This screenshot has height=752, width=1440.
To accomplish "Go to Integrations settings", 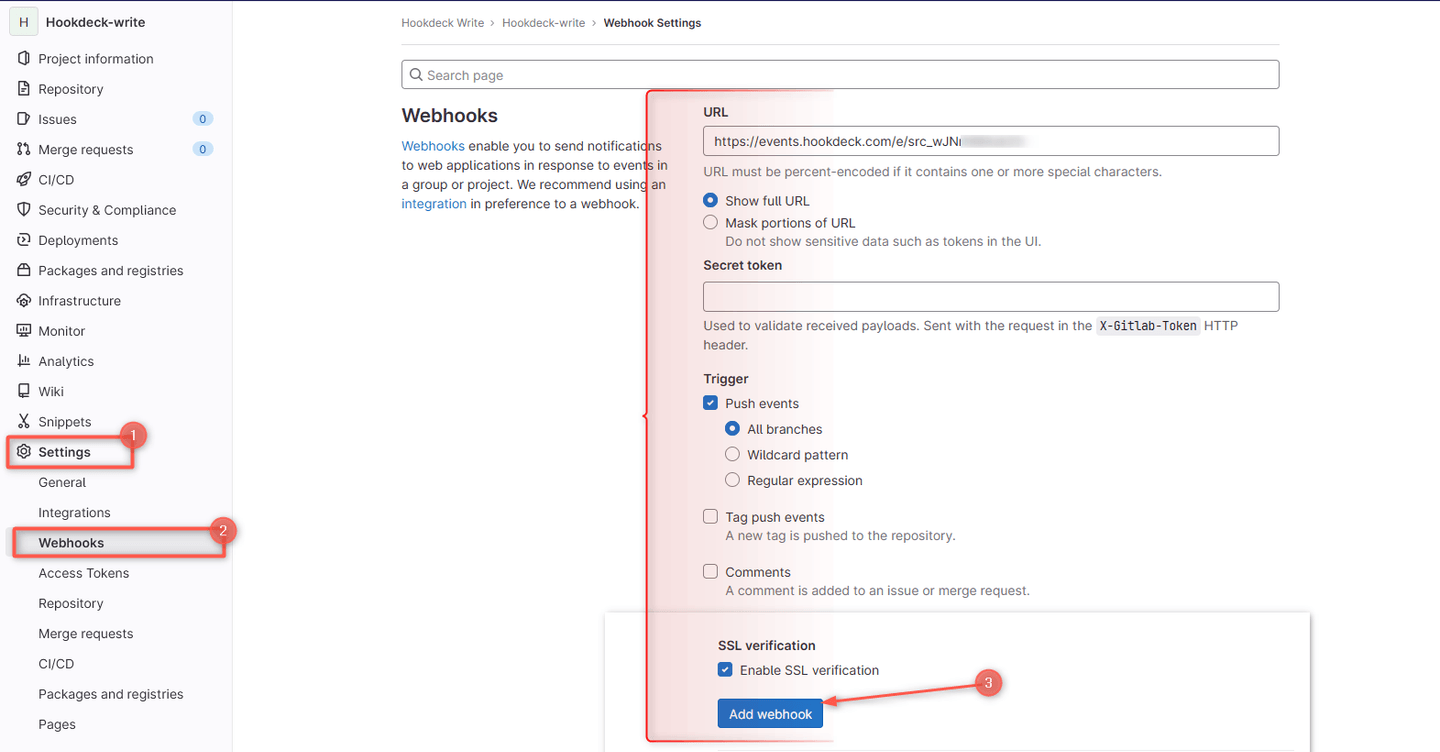I will (74, 512).
